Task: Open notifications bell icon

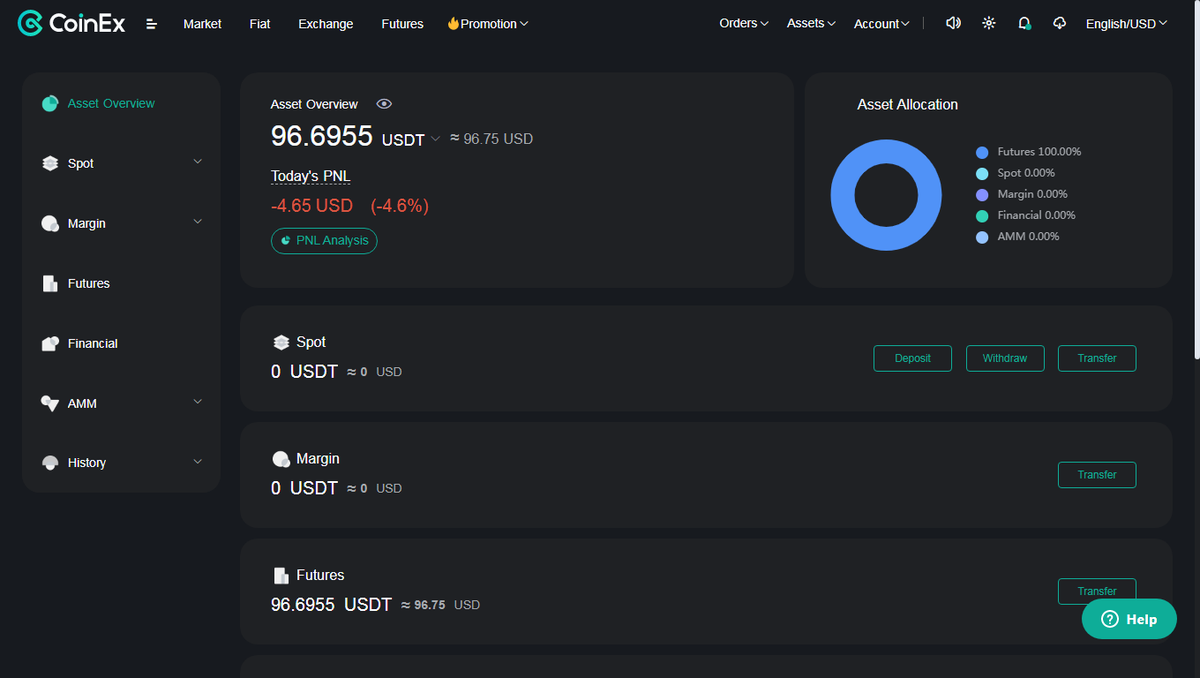Action: [x=1024, y=23]
